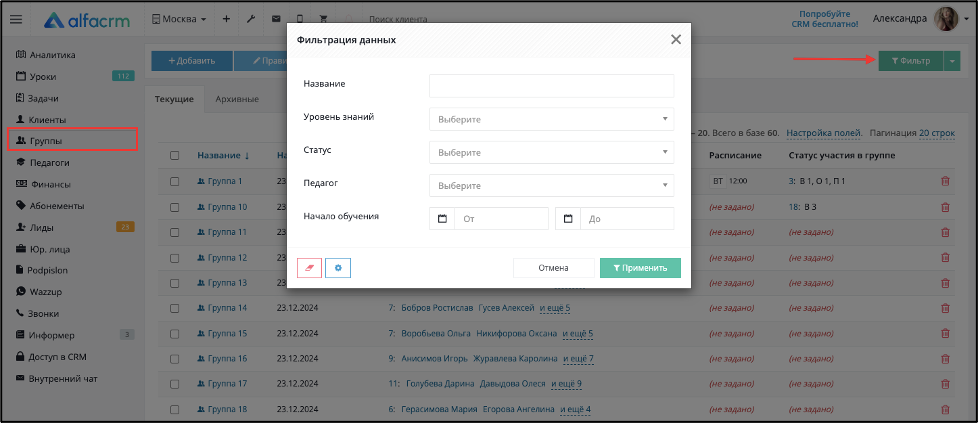Delete Группа 18 with trash icon

945,410
